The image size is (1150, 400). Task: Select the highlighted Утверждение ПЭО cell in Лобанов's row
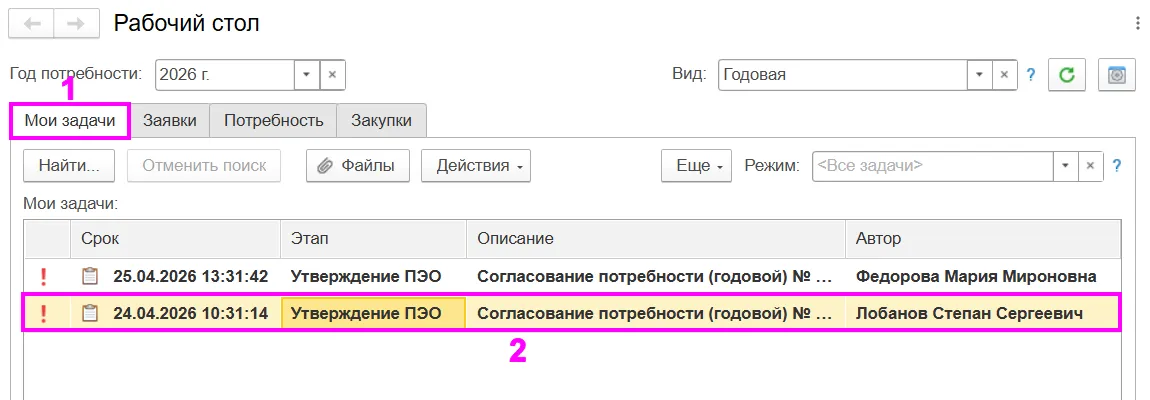click(373, 313)
